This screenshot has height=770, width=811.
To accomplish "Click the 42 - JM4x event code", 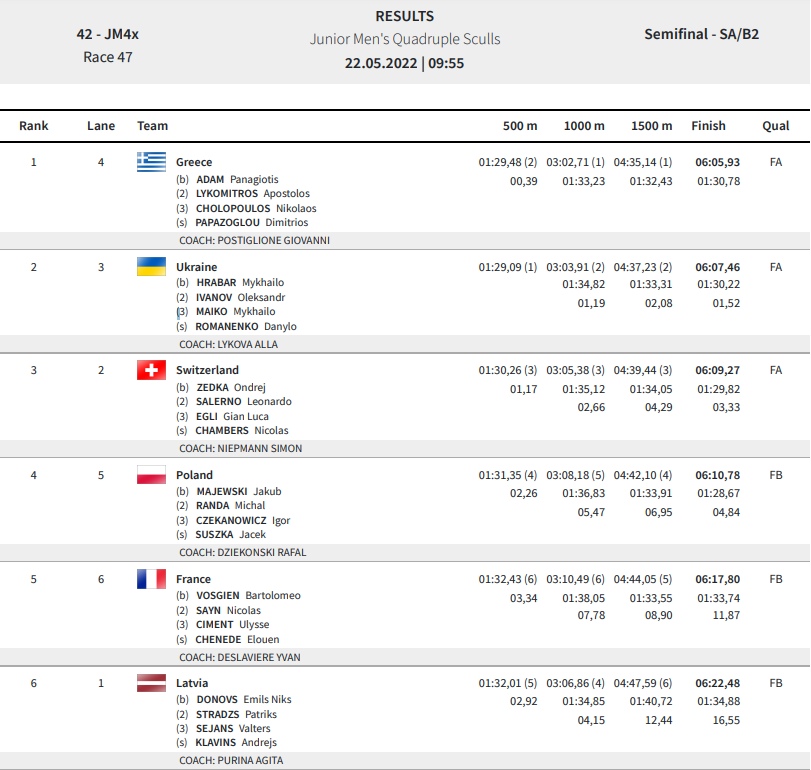I will pos(108,34).
